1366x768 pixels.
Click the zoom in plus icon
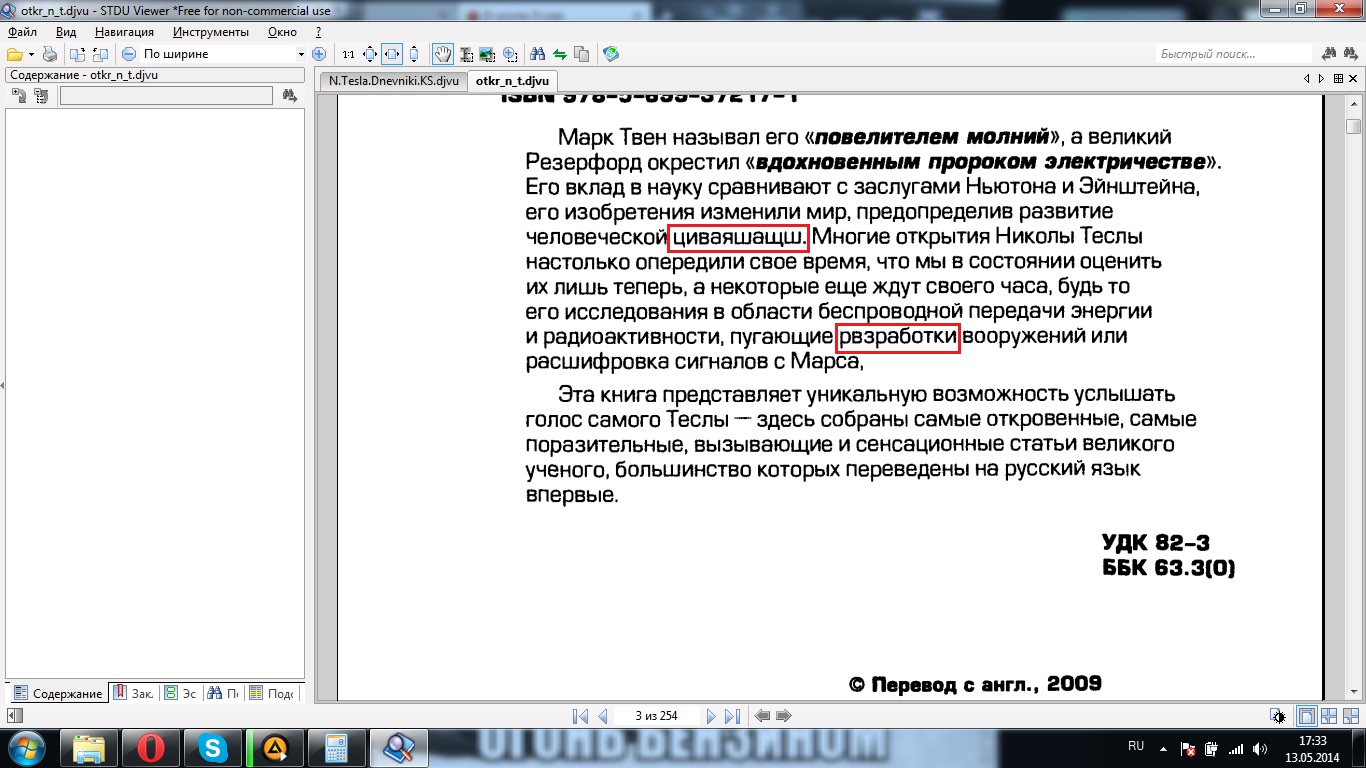(x=319, y=54)
